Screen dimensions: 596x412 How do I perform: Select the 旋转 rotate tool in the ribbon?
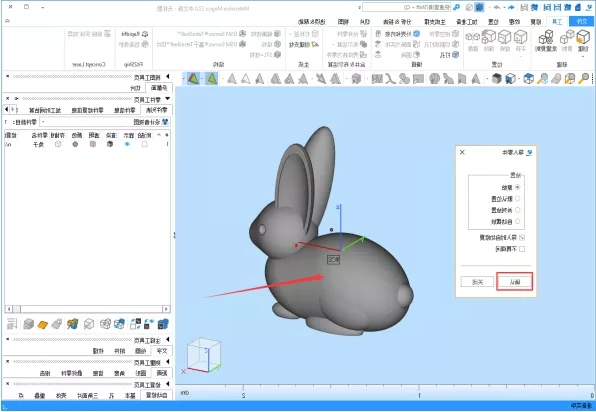click(x=504, y=37)
